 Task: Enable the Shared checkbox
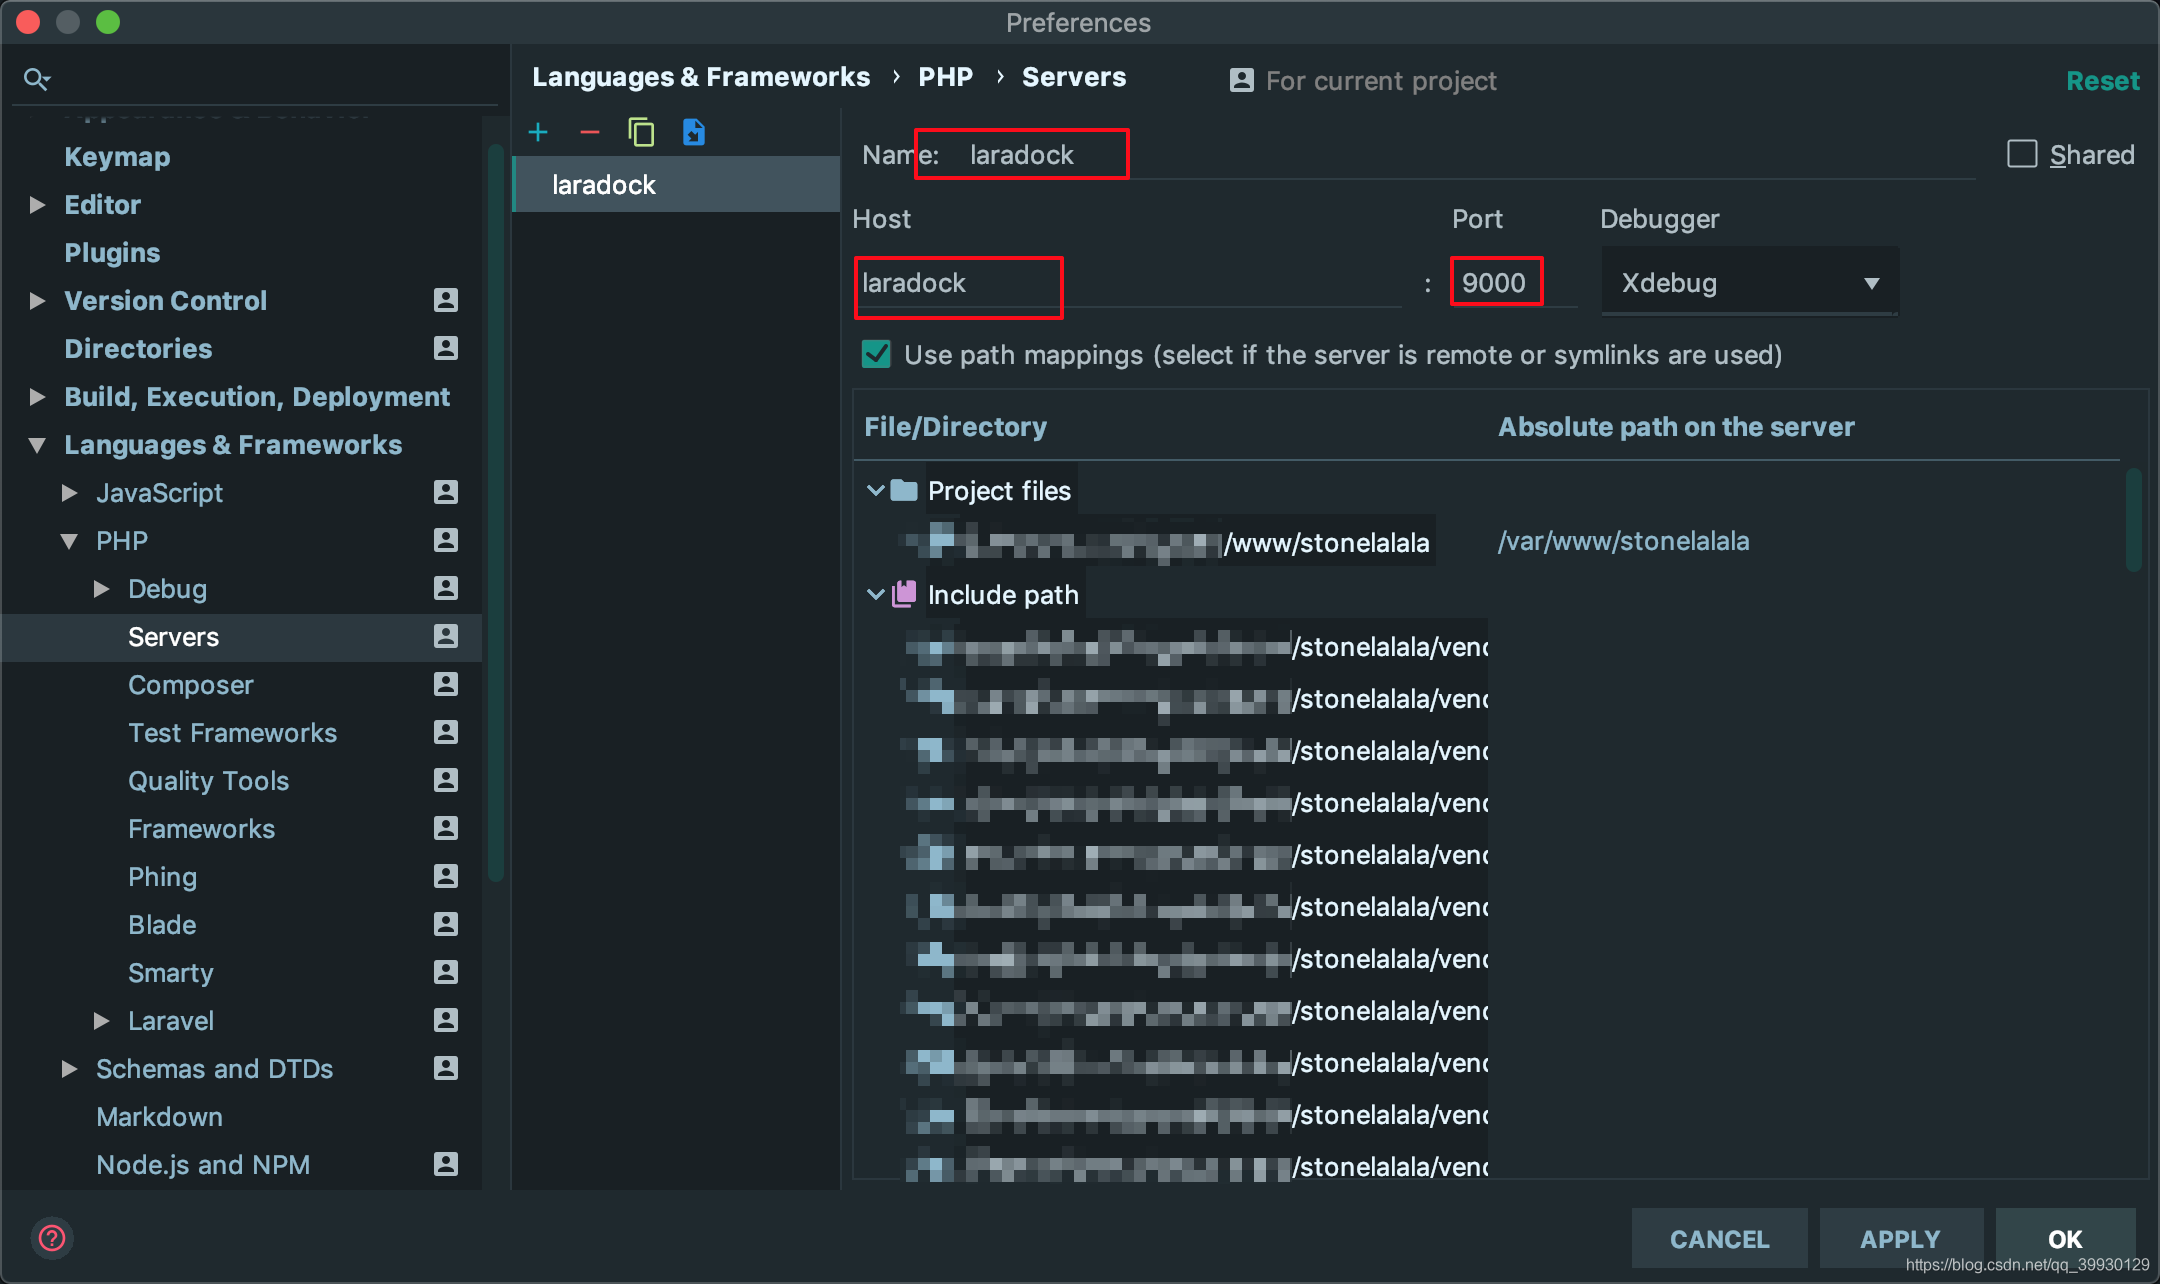[x=2022, y=154]
